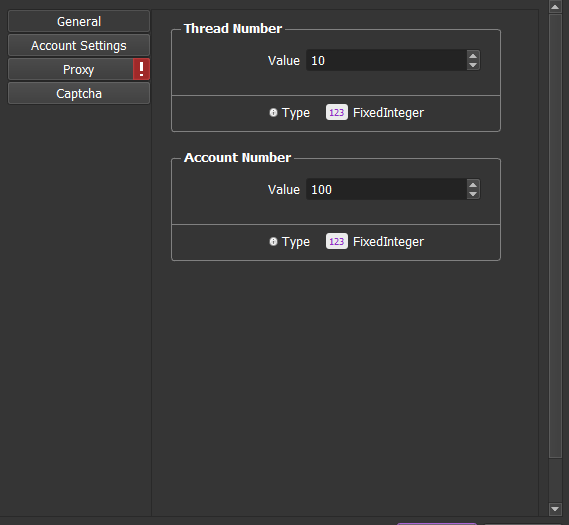Screen dimensions: 569x525
Task: Click the scrollbar up arrow
Action: point(555,7)
